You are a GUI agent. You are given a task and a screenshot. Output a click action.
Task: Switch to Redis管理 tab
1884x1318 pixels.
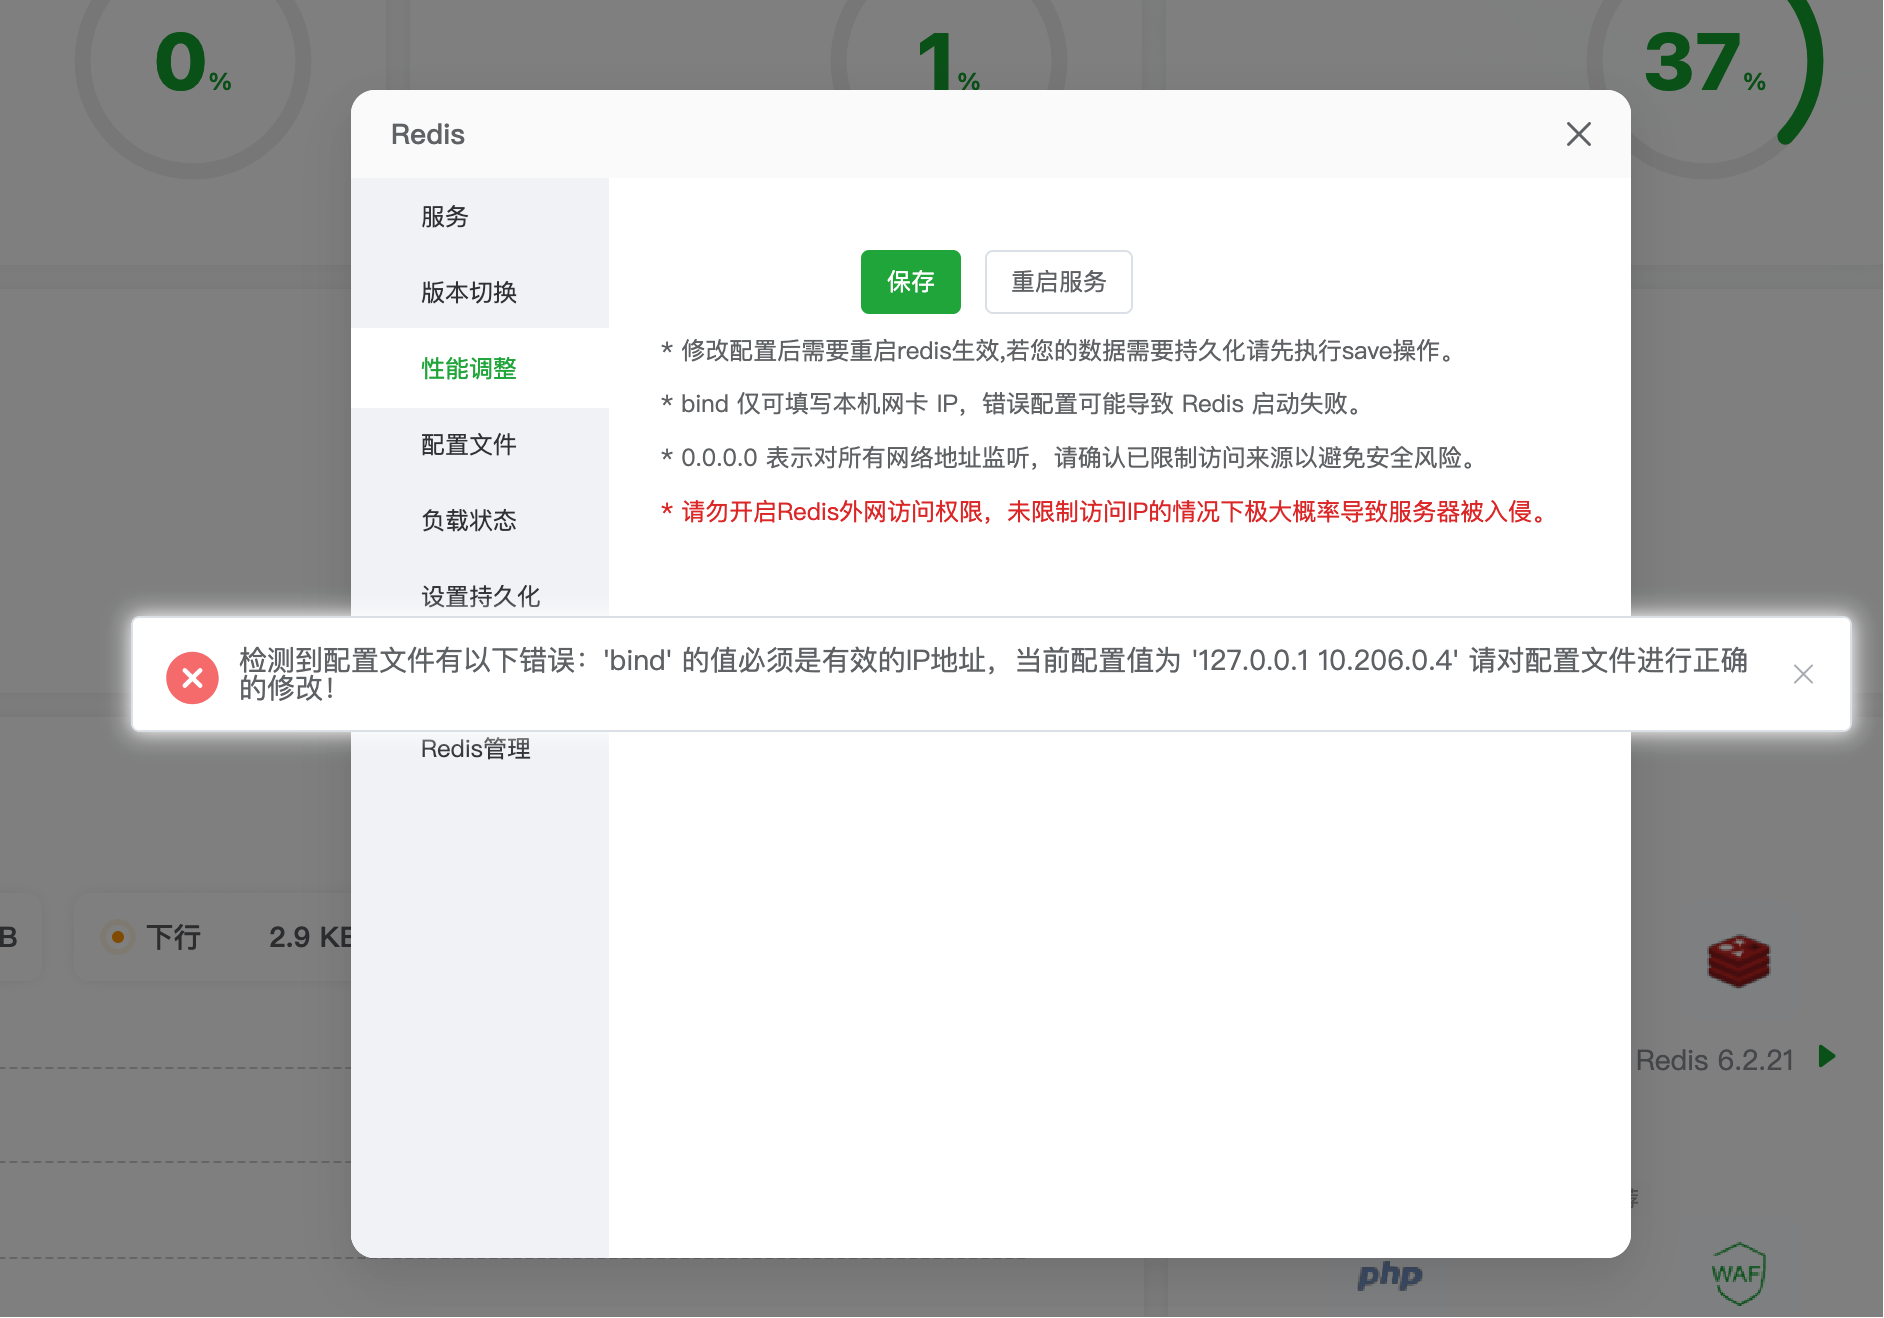[x=480, y=748]
